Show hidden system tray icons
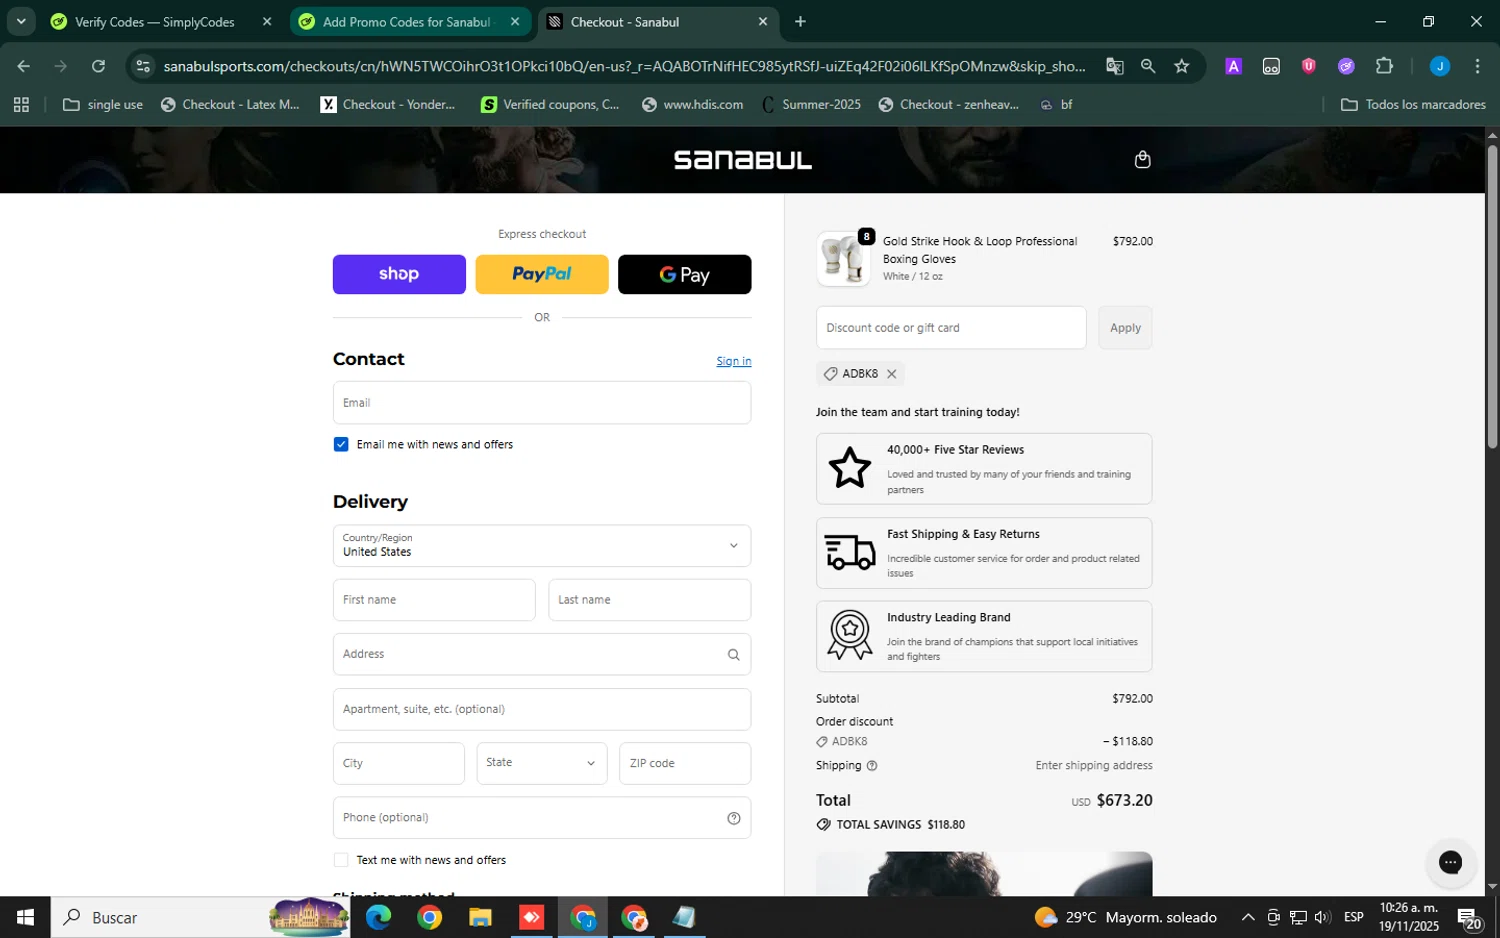Viewport: 1500px width, 938px height. pyautogui.click(x=1247, y=917)
